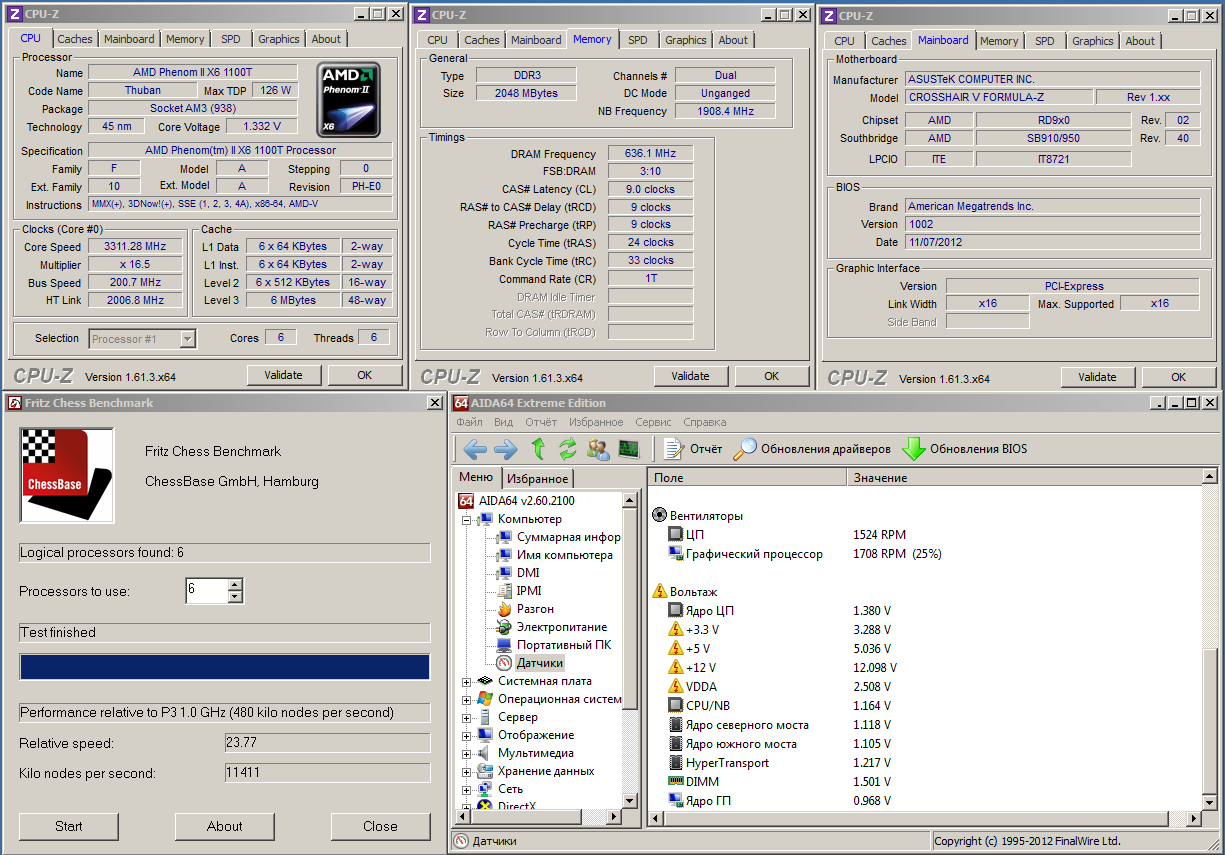Expand the Отображение tree node
This screenshot has width=1225, height=855.
point(467,736)
